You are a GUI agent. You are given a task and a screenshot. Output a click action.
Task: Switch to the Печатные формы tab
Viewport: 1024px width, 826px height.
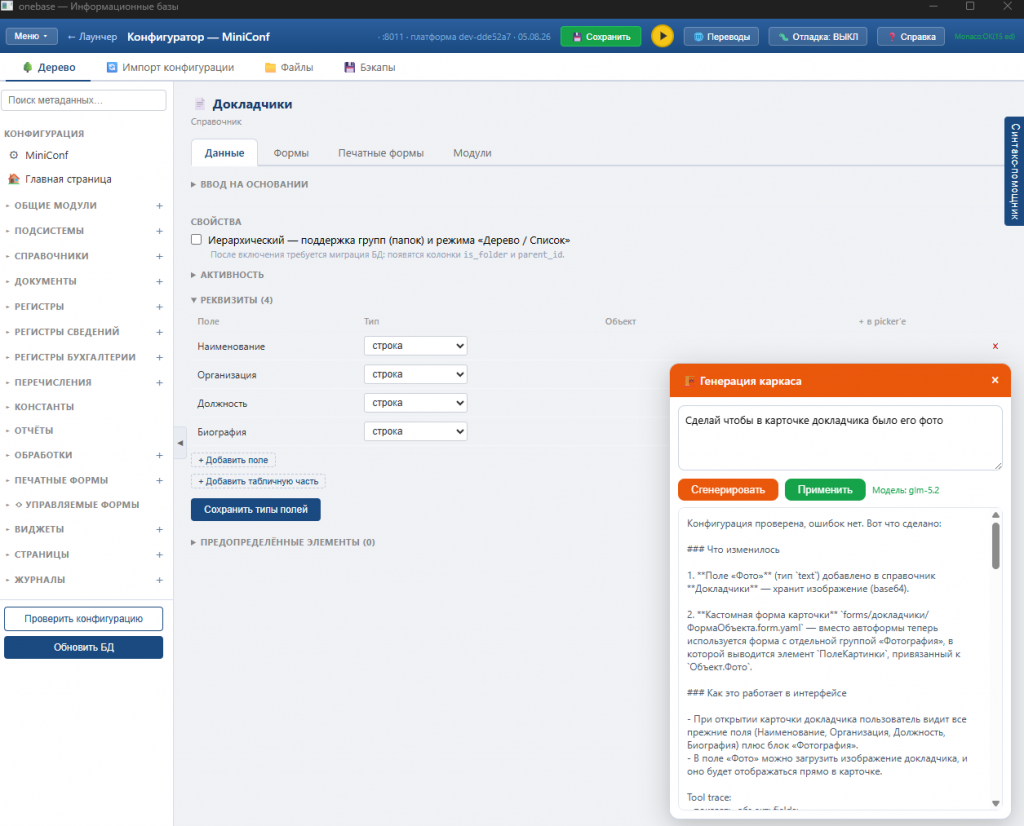click(381, 153)
